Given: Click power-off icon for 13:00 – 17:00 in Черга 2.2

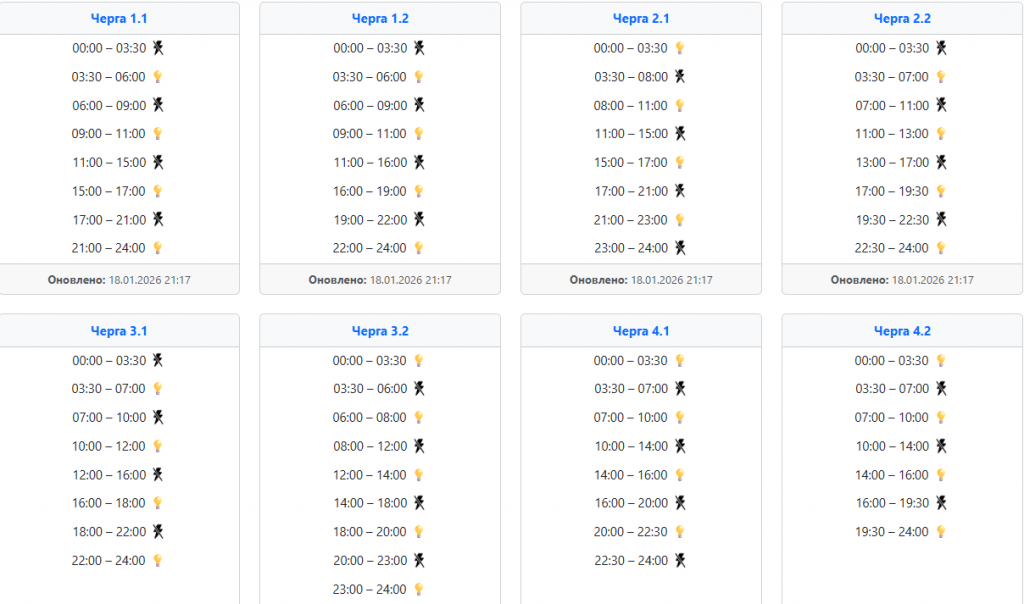Looking at the screenshot, I should point(941,162).
